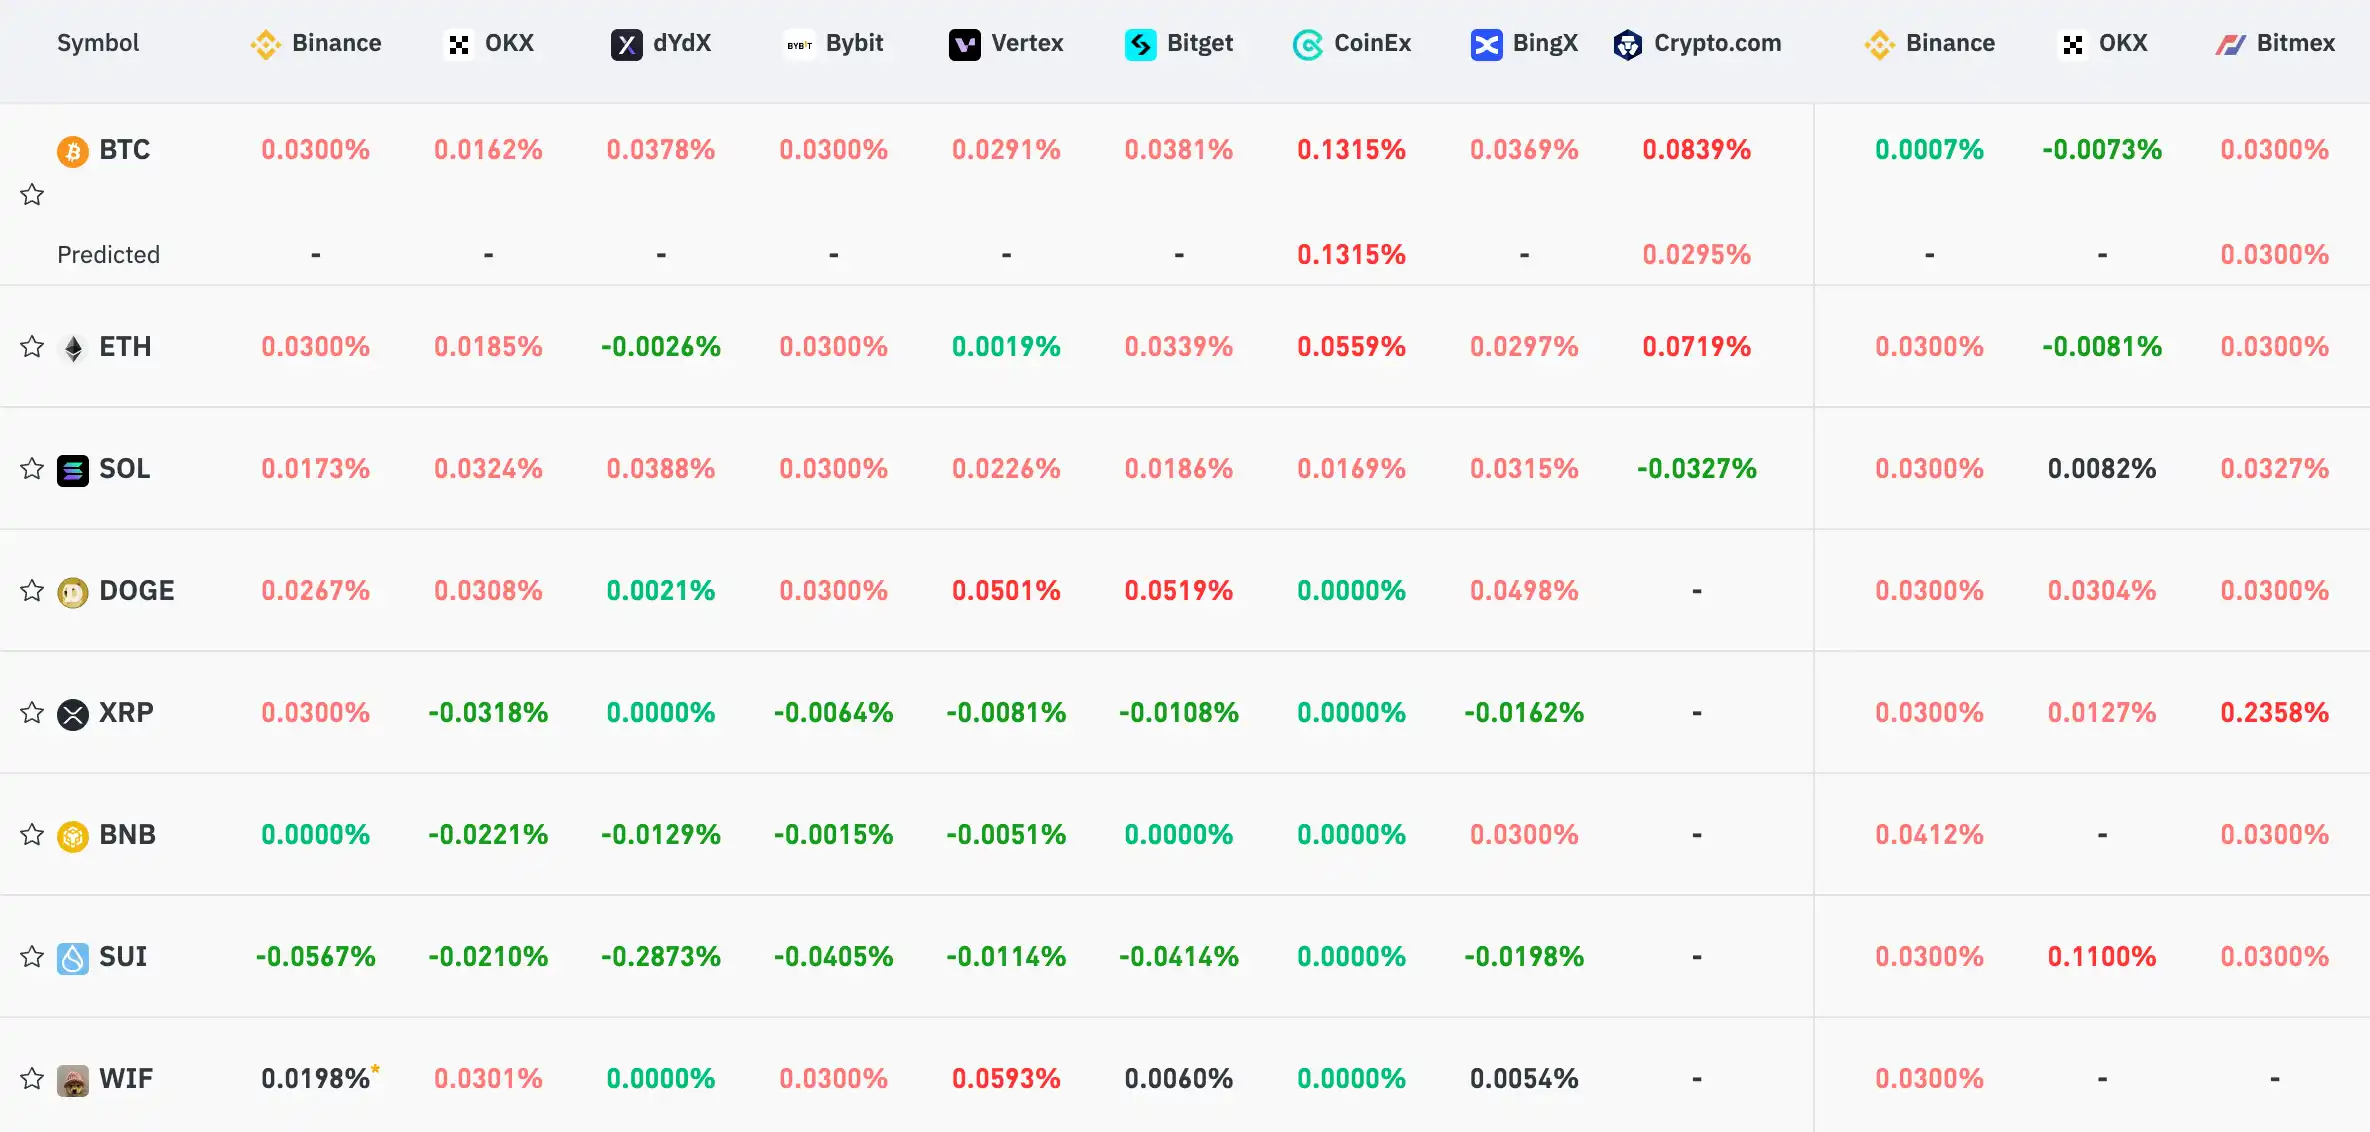The width and height of the screenshot is (2370, 1132).
Task: Click the dYdX exchange logo
Action: pos(626,45)
